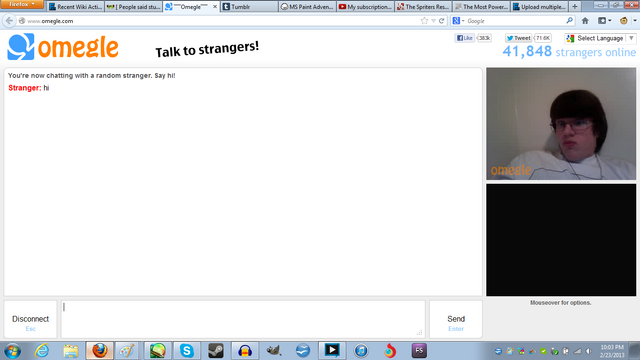Click search magnifier in Google box
The width and height of the screenshot is (640, 360).
point(569,20)
